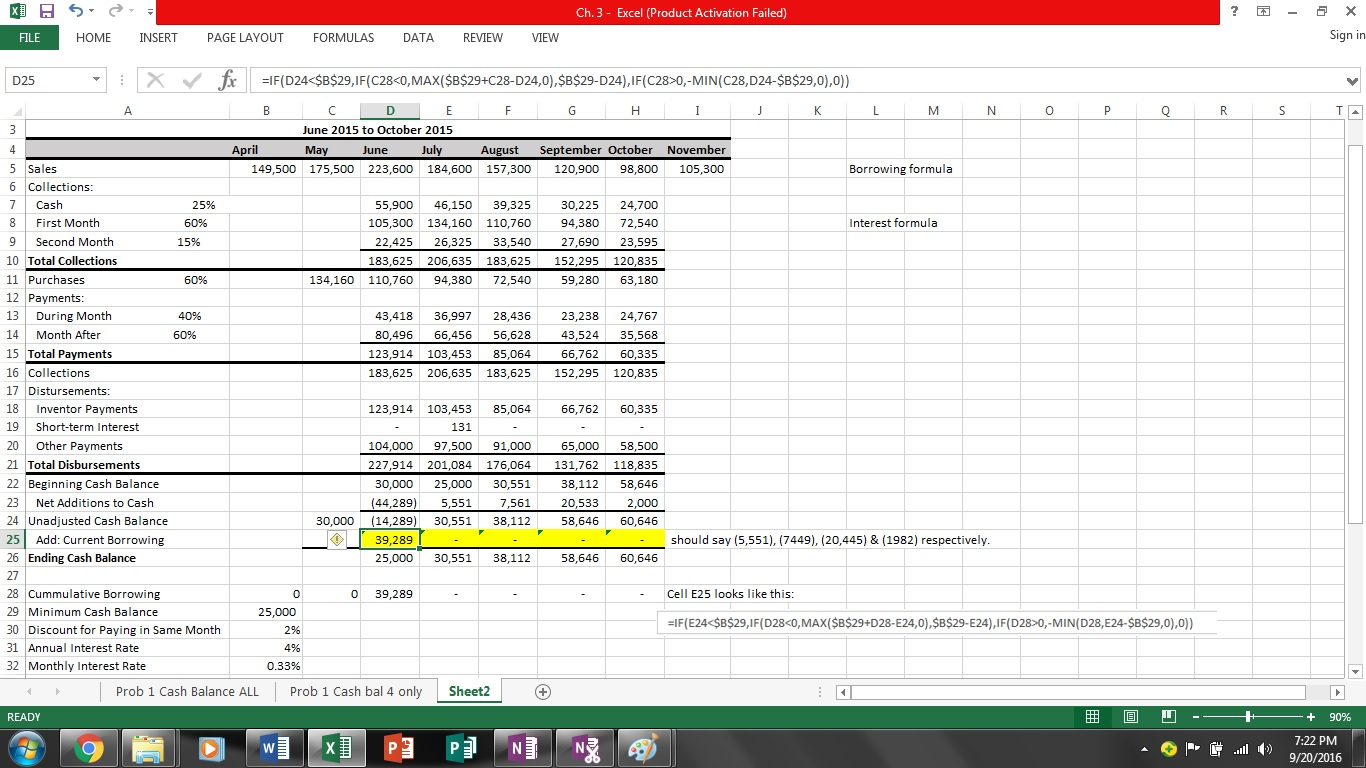Open the 'Prob 1 Cash bal 4 only' sheet tab

(356, 691)
